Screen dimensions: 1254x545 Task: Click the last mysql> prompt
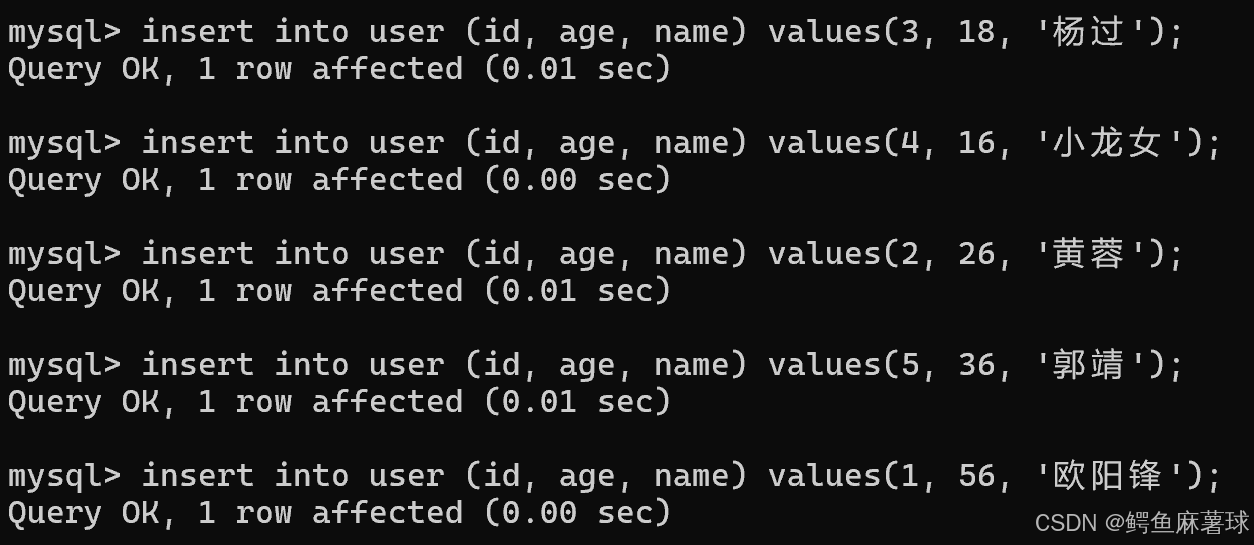click(65, 477)
